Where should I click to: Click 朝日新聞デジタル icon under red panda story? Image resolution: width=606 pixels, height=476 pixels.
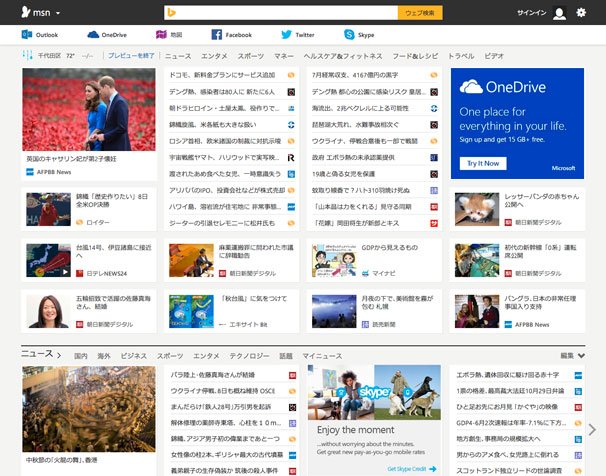508,222
